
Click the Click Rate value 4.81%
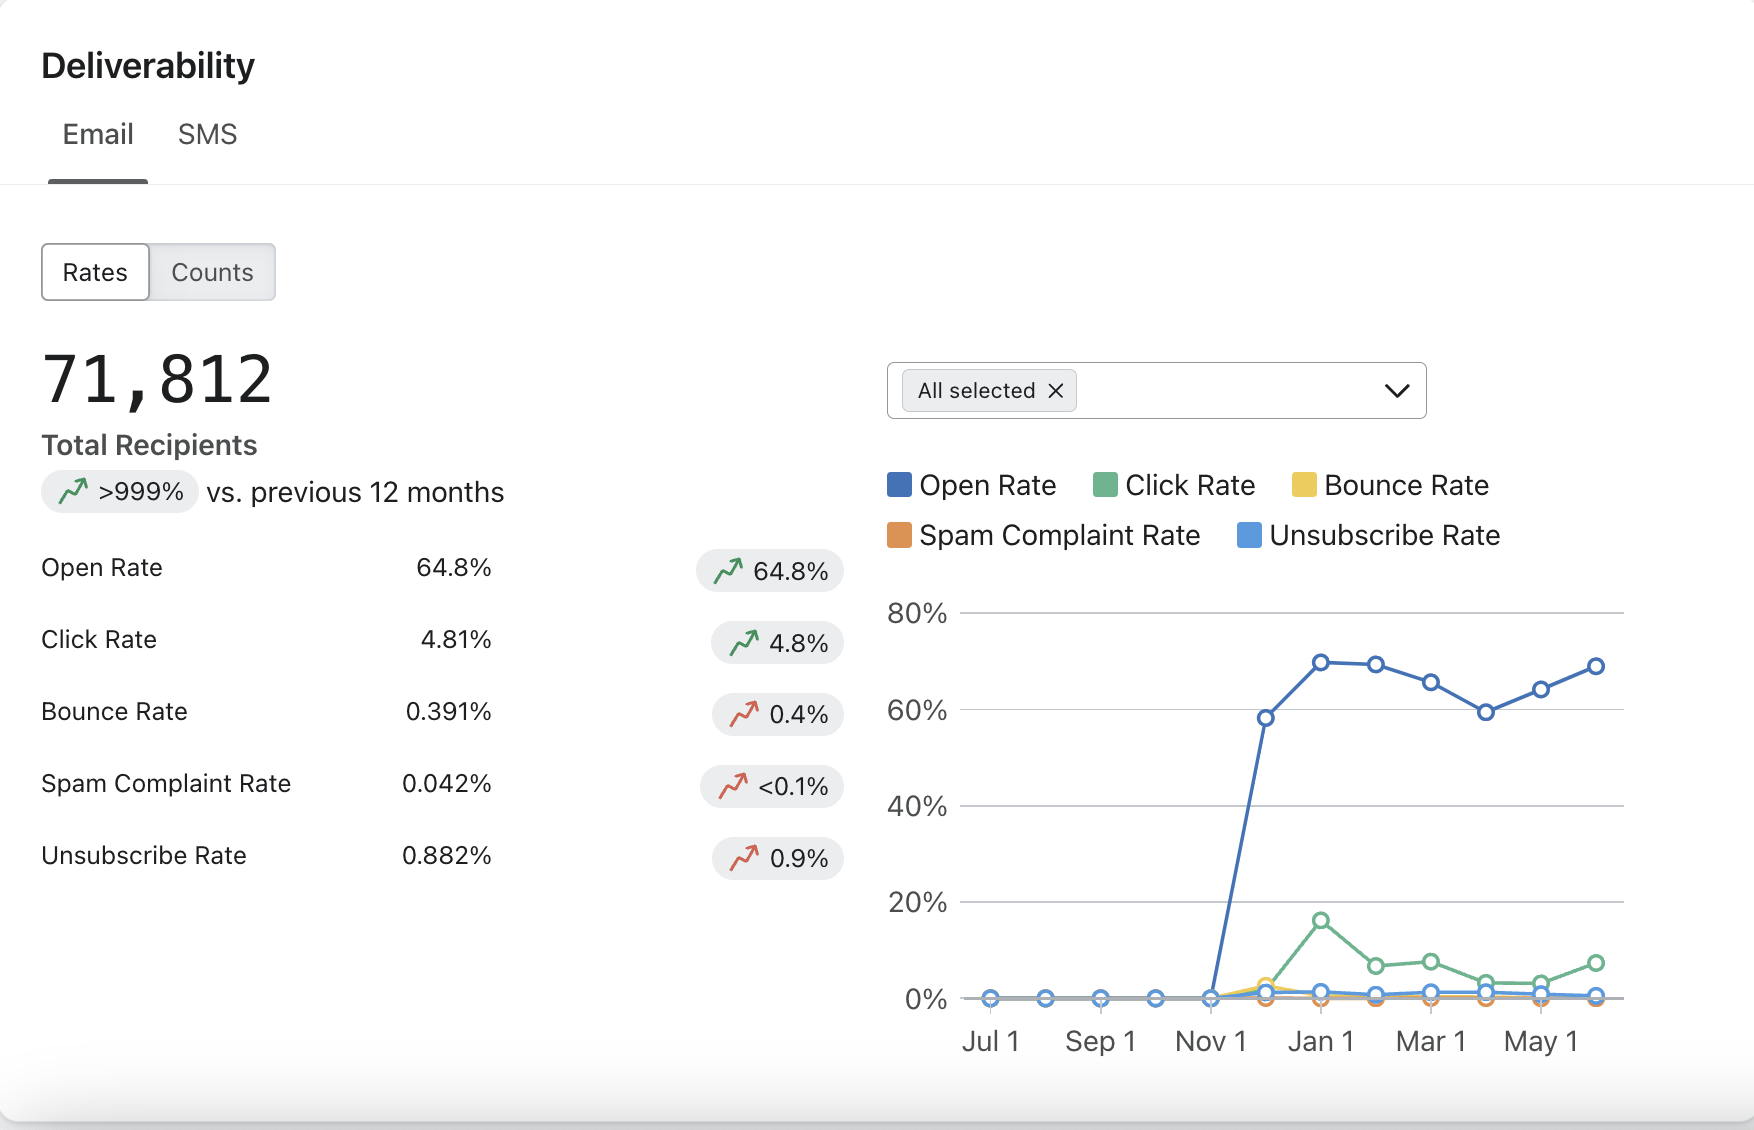[456, 639]
